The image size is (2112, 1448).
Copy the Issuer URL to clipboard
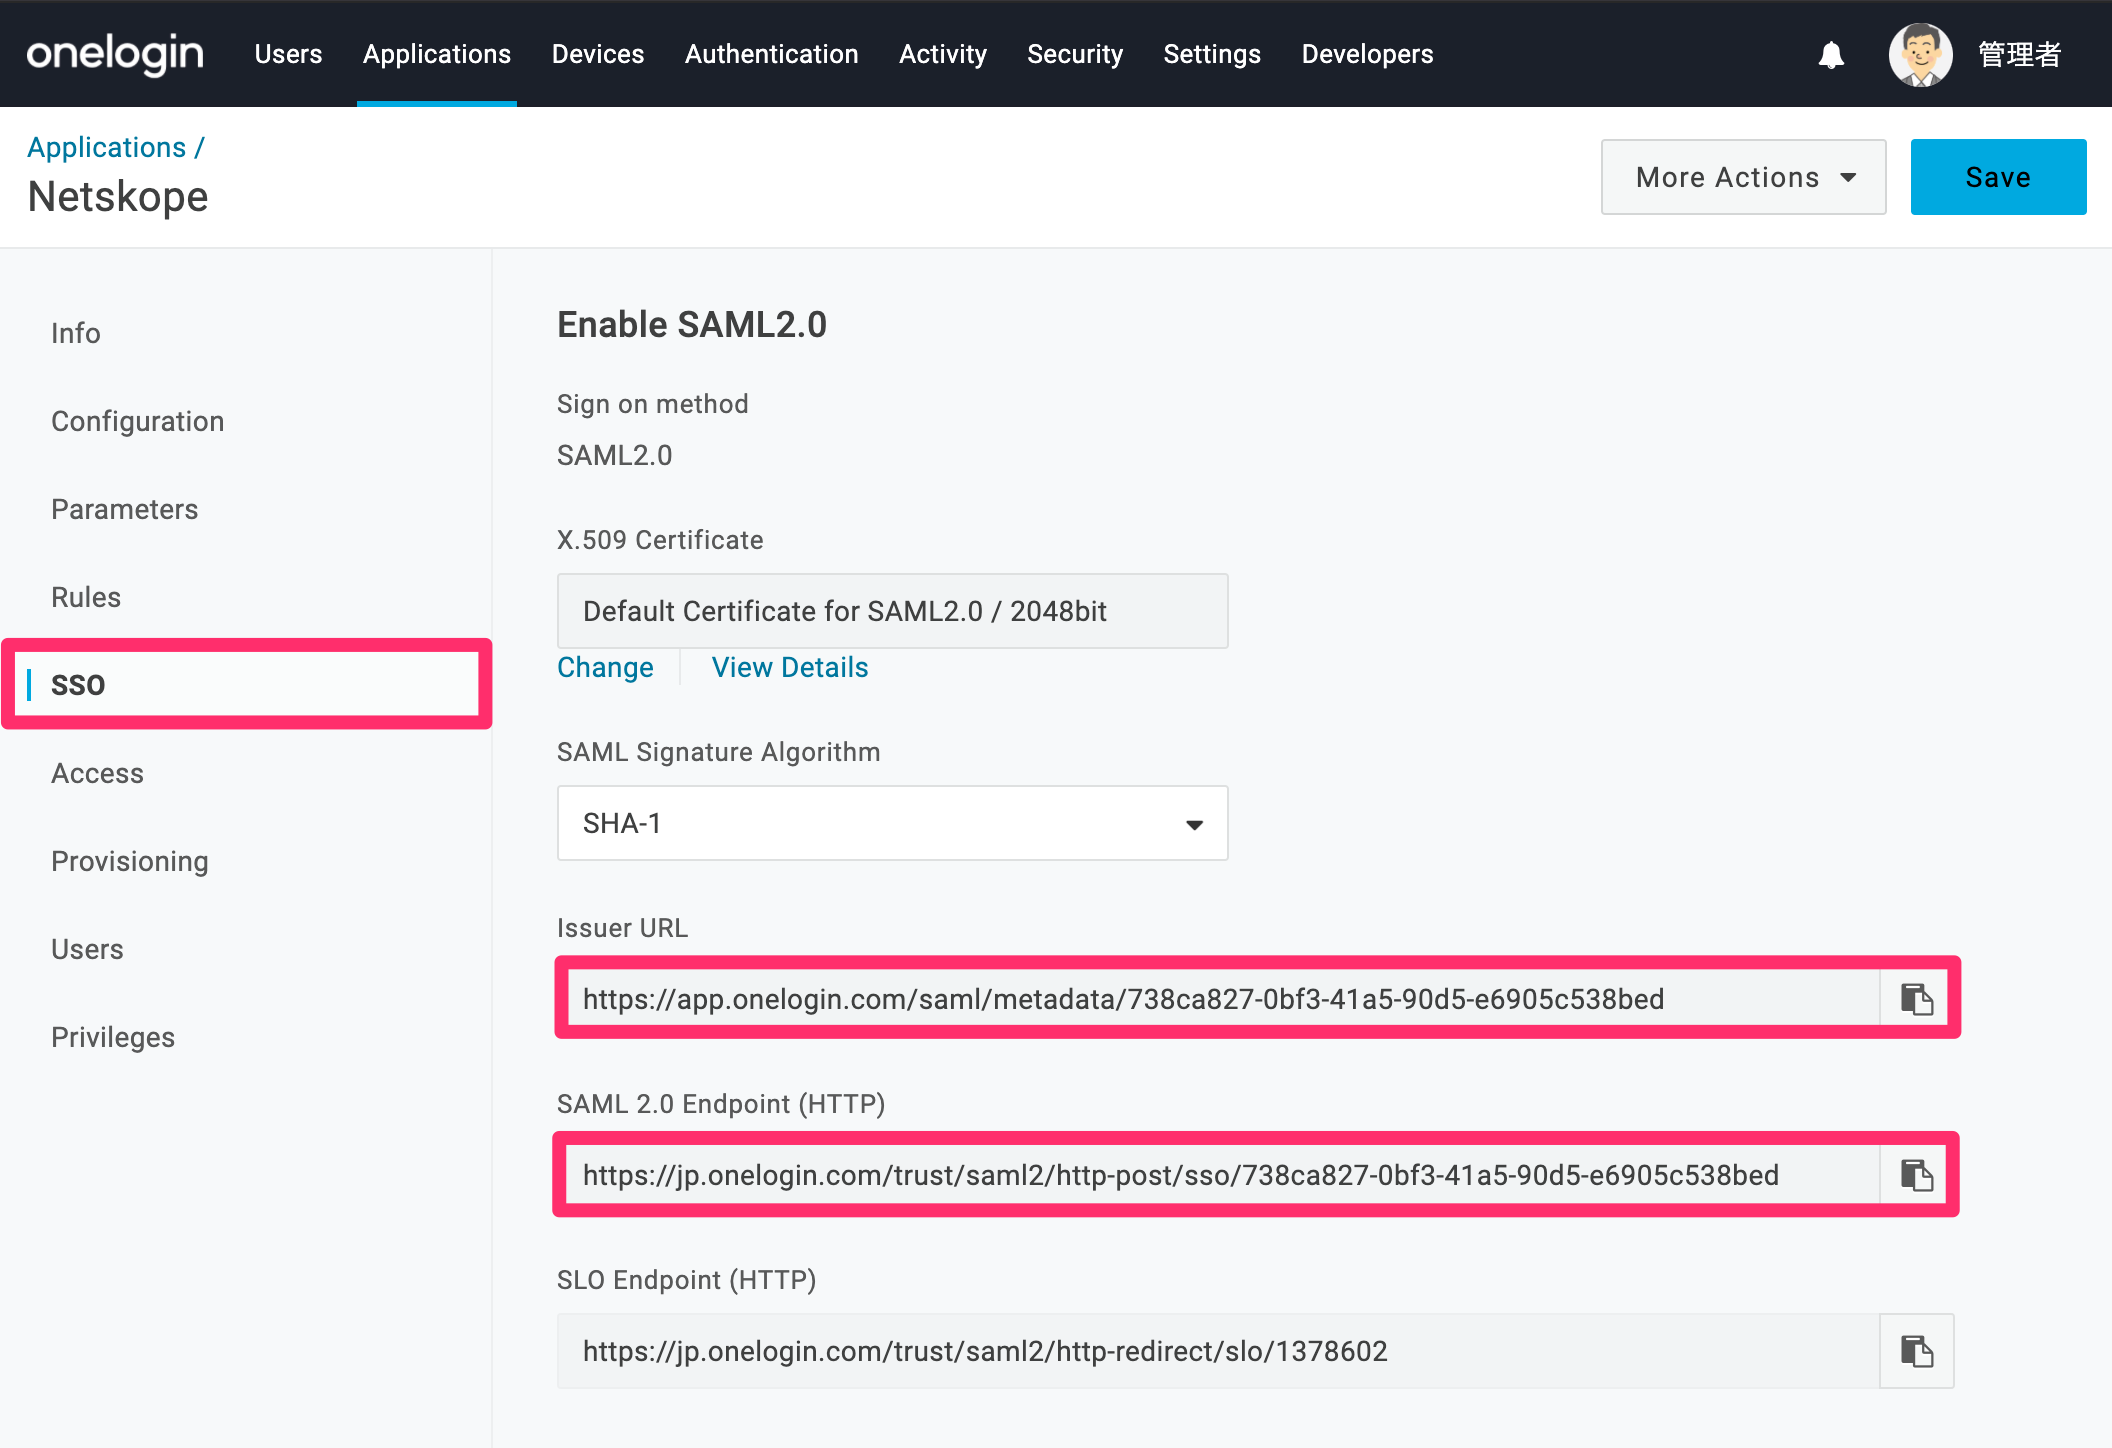click(1916, 999)
